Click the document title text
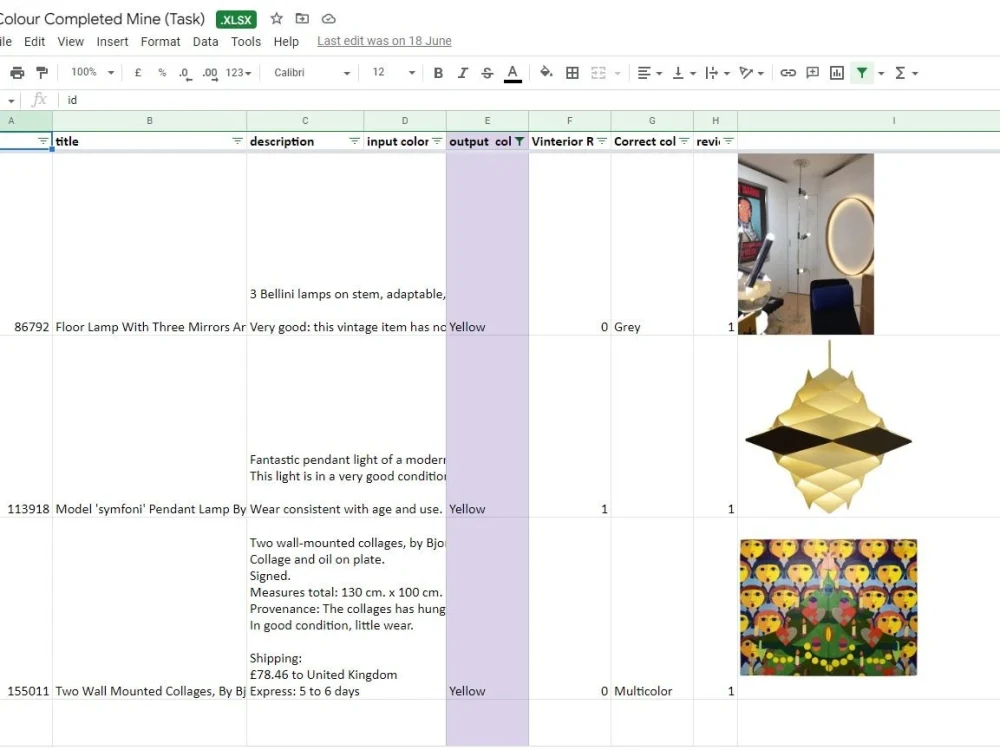1000x750 pixels. click(101, 18)
